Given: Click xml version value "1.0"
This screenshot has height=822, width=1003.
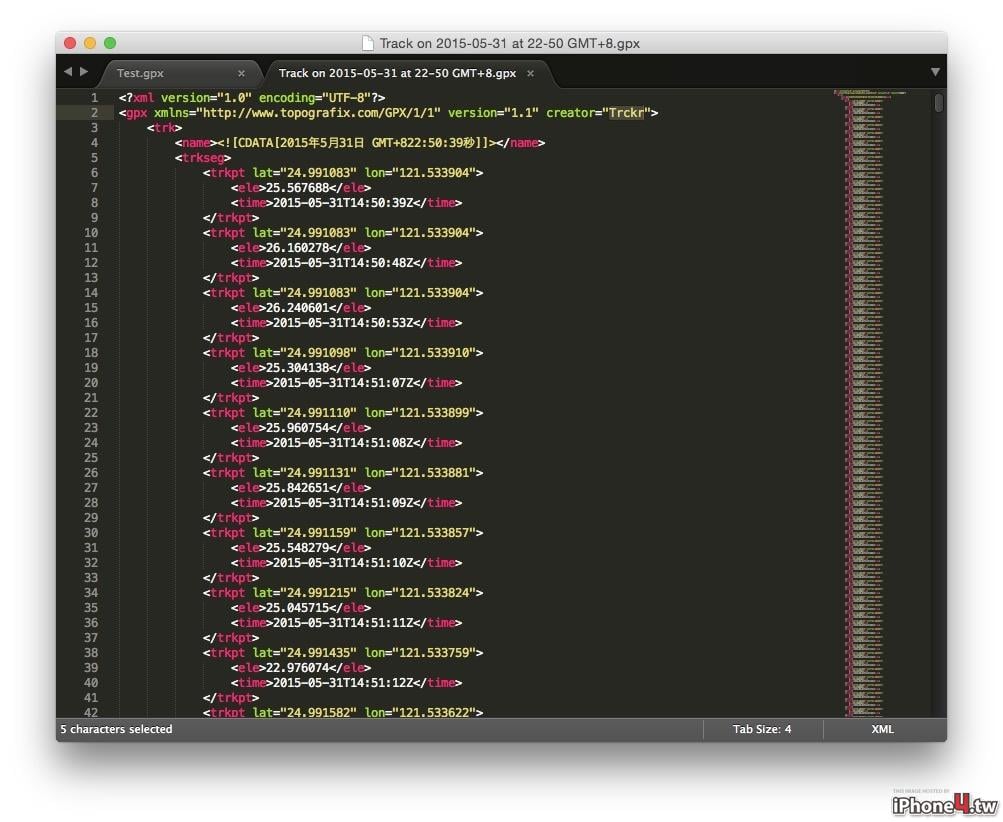Looking at the screenshot, I should [234, 98].
